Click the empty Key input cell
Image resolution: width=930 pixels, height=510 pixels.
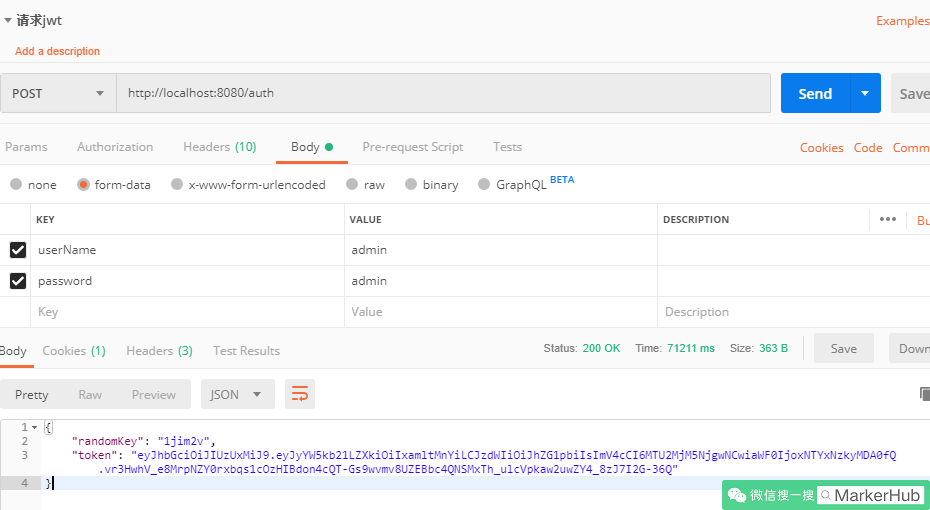[187, 312]
